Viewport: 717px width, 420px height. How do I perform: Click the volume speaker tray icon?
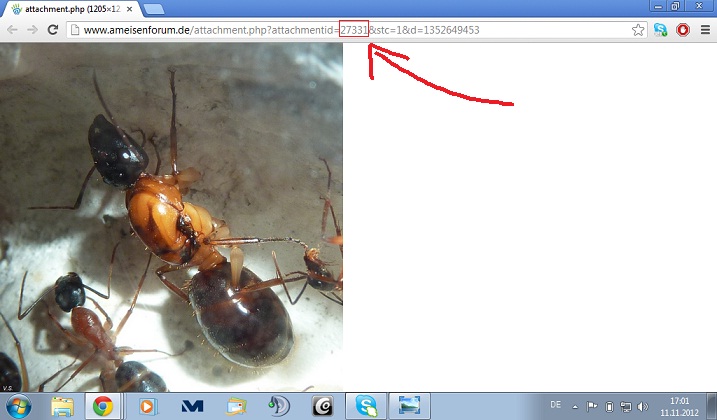coord(640,406)
